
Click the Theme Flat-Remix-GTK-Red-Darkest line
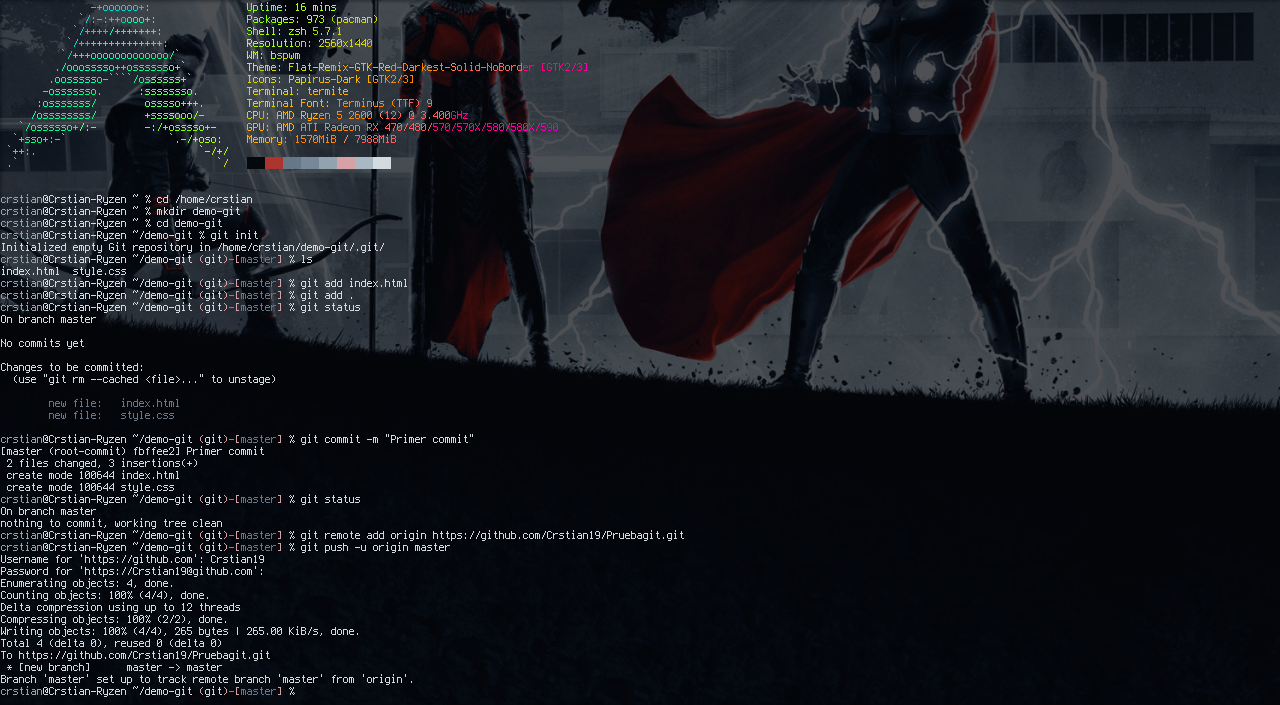[417, 68]
